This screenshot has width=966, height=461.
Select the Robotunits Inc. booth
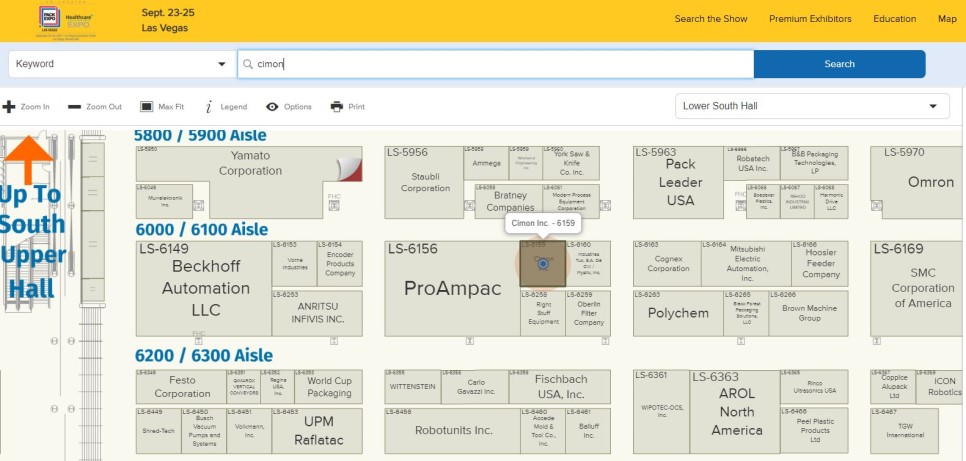tap(452, 431)
